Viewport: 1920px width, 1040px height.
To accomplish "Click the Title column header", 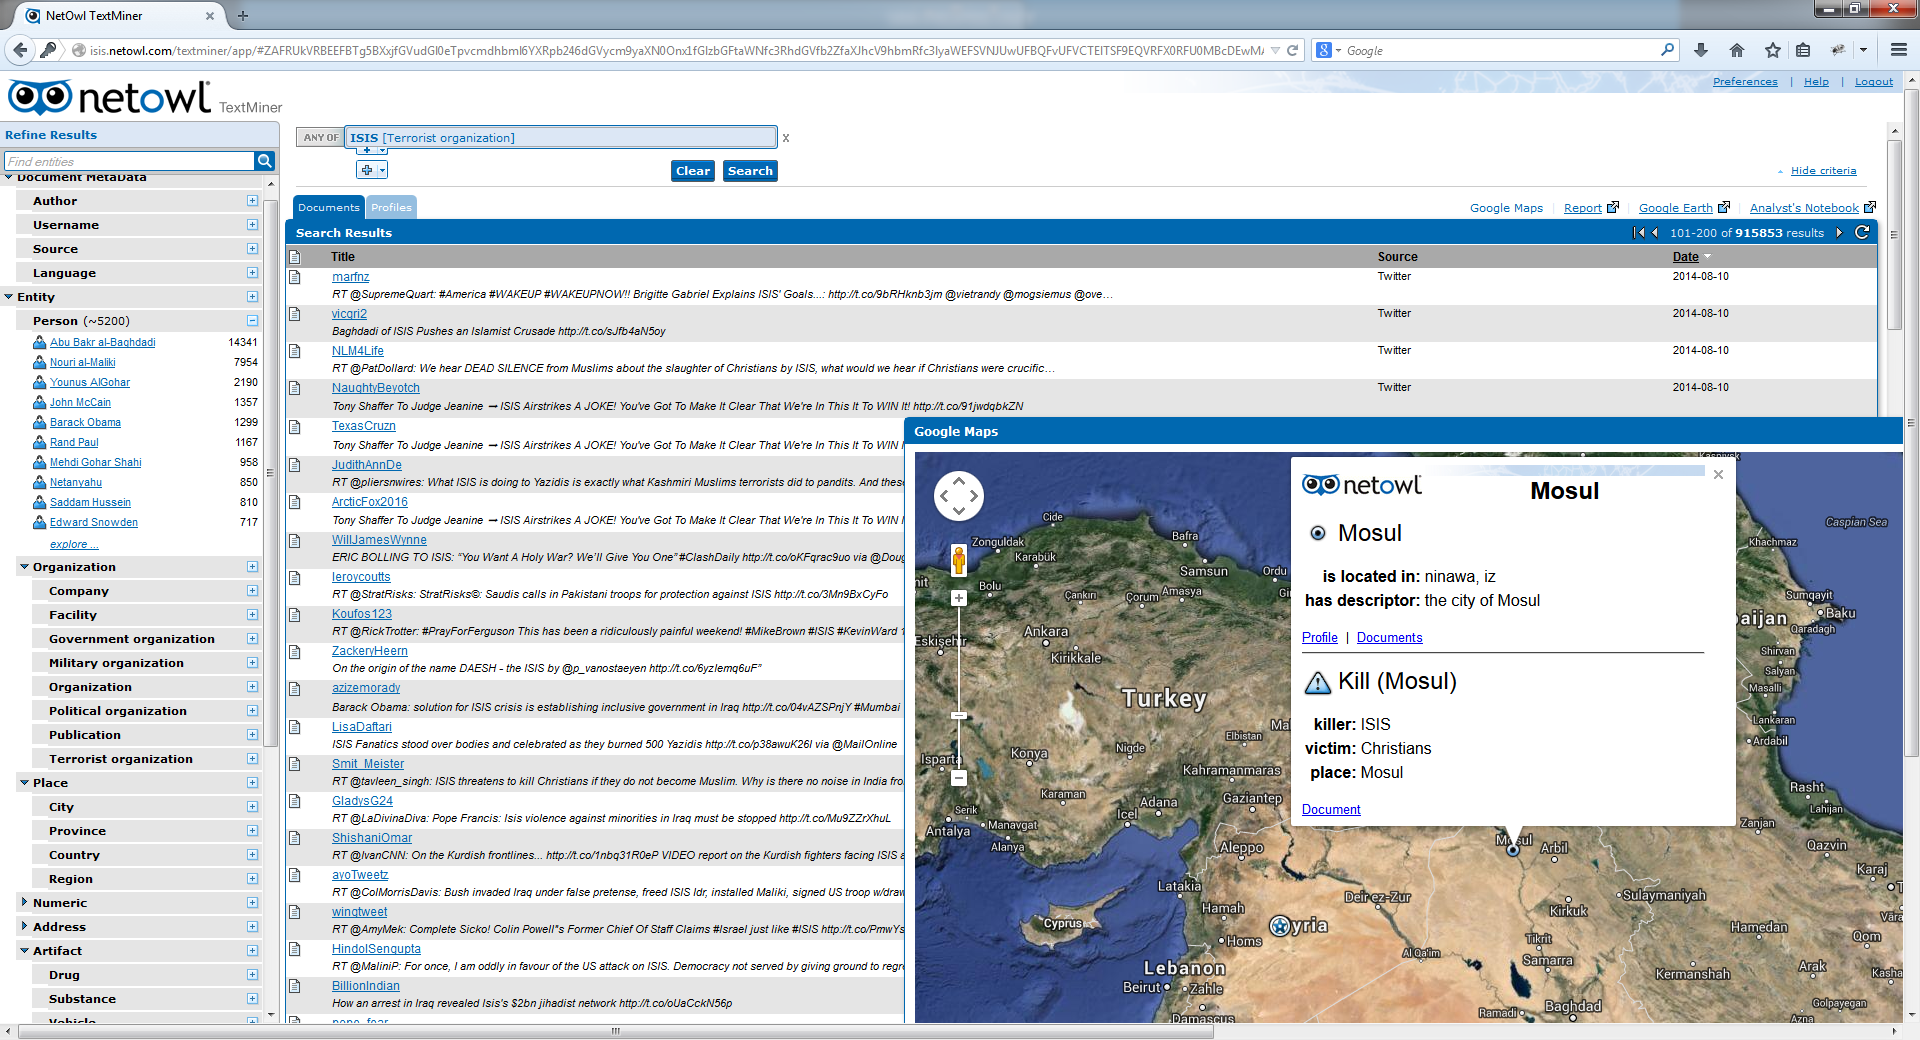I will click(343, 257).
